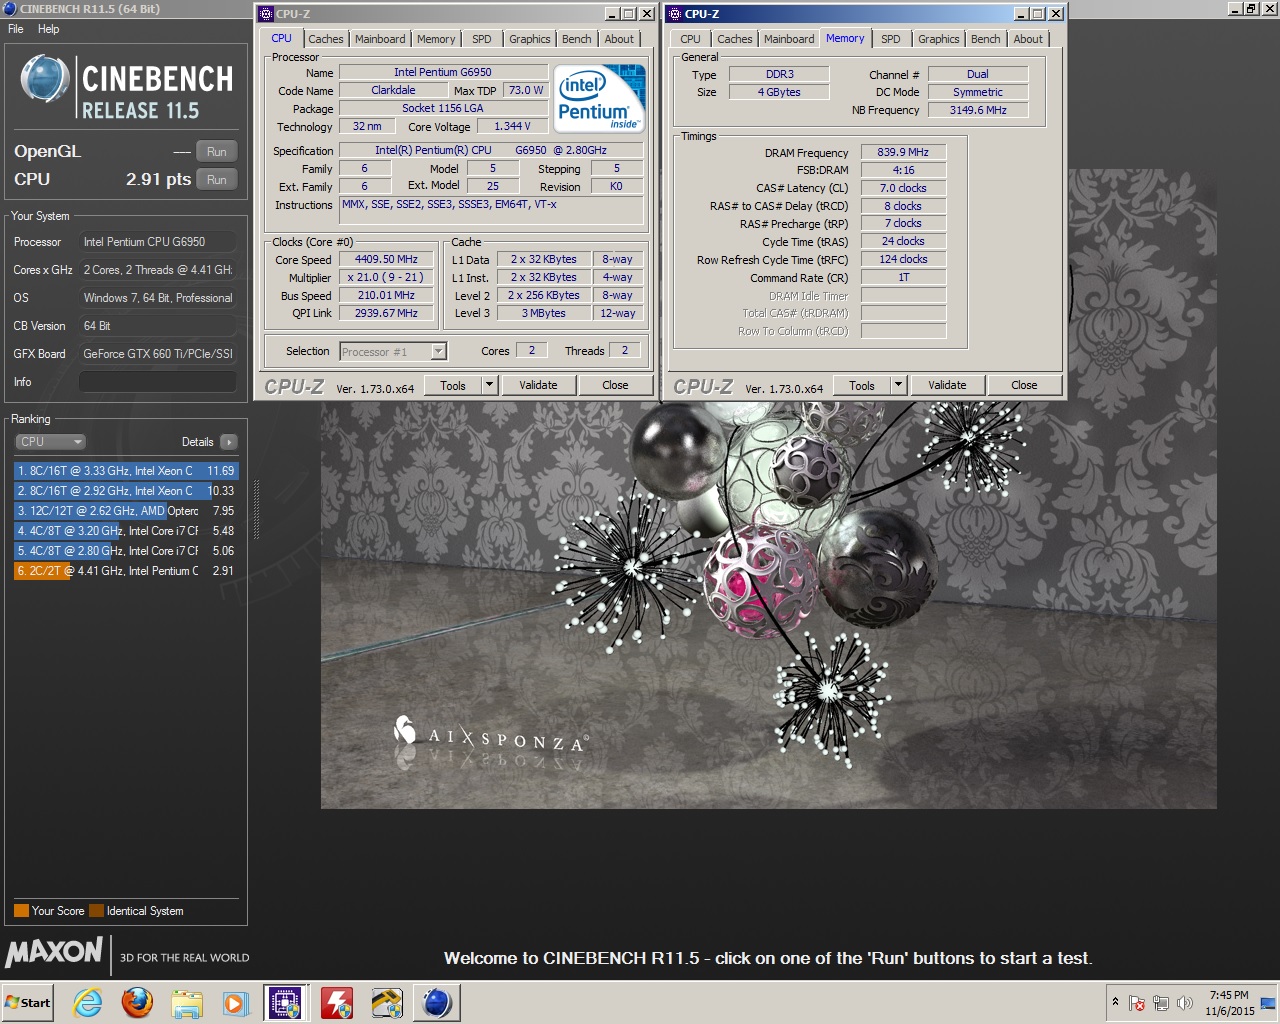This screenshot has width=1280, height=1024.
Task: Open Bench tab in left CPU-Z
Action: coord(576,39)
